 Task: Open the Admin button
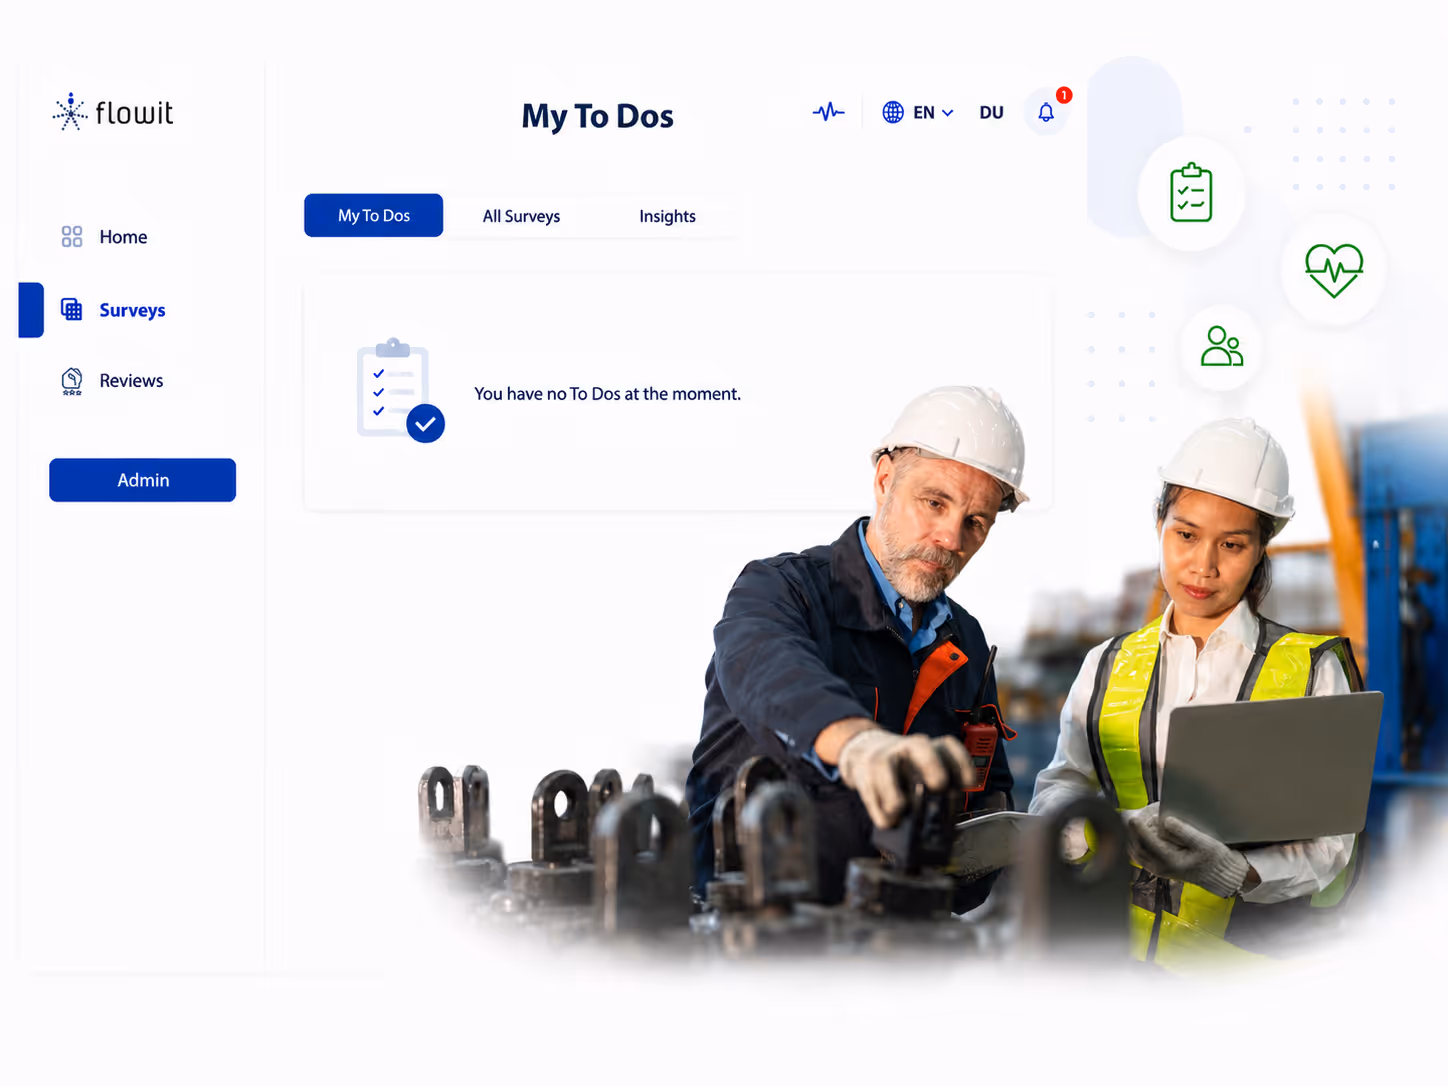[143, 480]
